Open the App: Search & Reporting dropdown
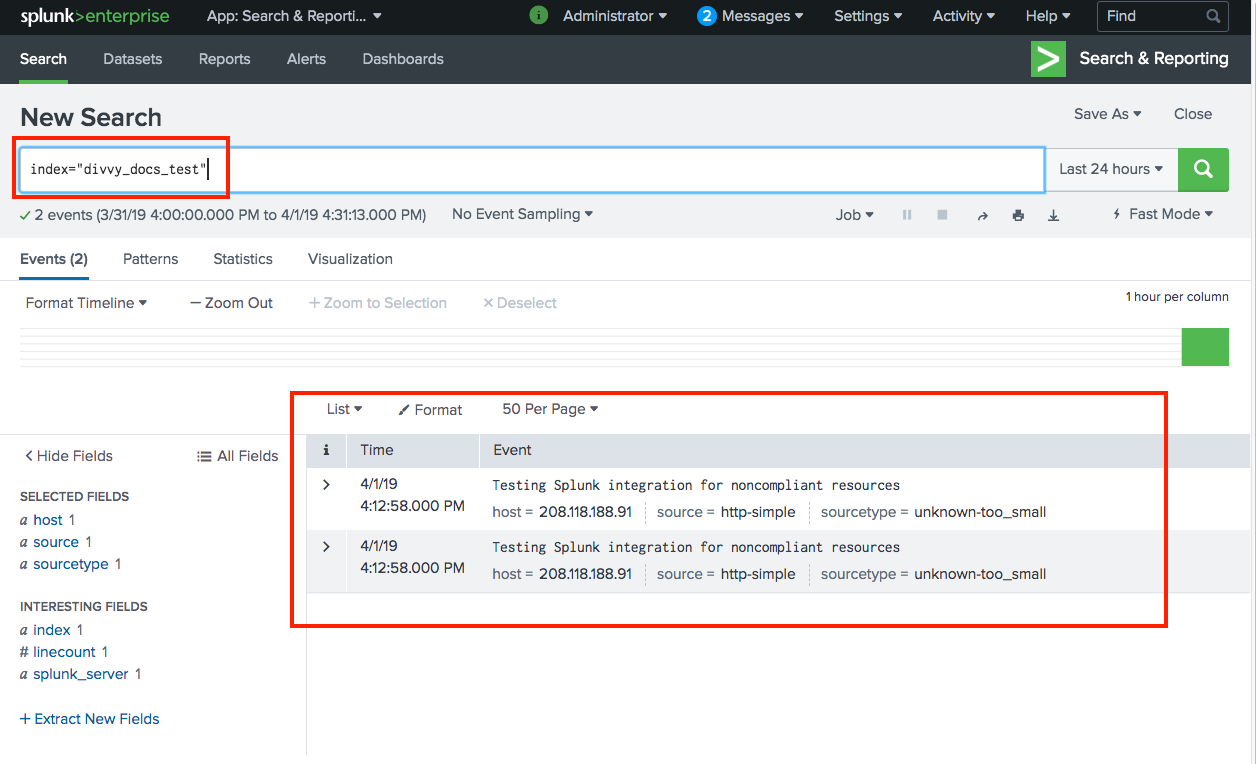Viewport: 1256px width, 764px height. [294, 16]
